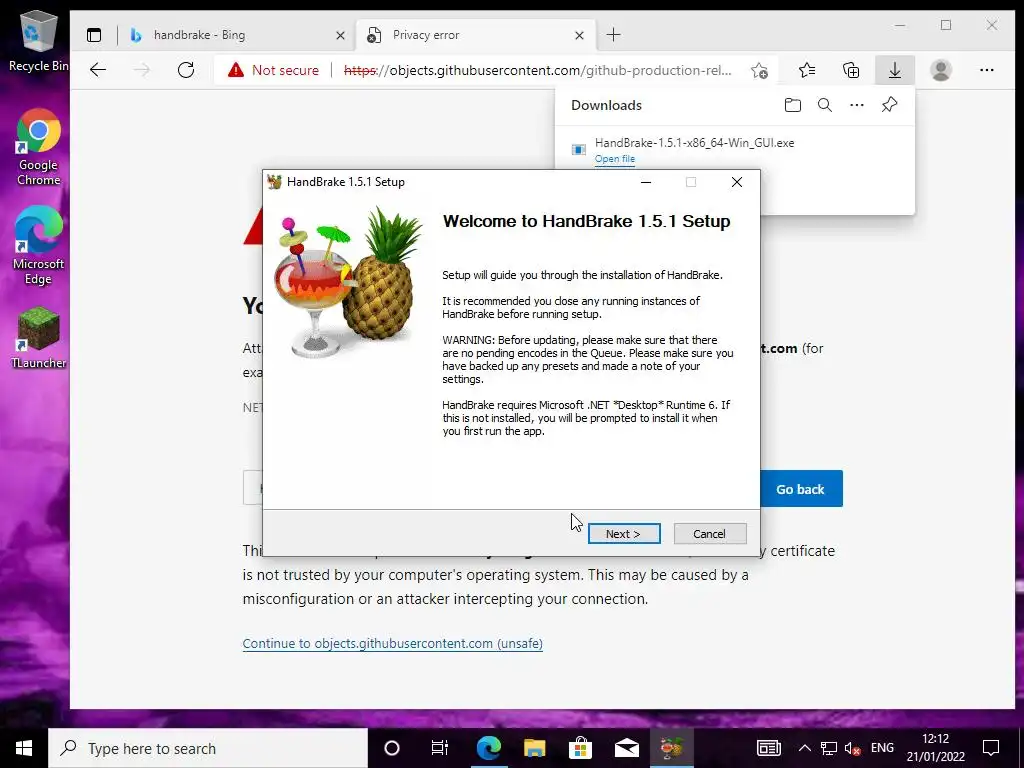Click the muted volume tray icon
This screenshot has height=768, width=1024.
coord(852,748)
